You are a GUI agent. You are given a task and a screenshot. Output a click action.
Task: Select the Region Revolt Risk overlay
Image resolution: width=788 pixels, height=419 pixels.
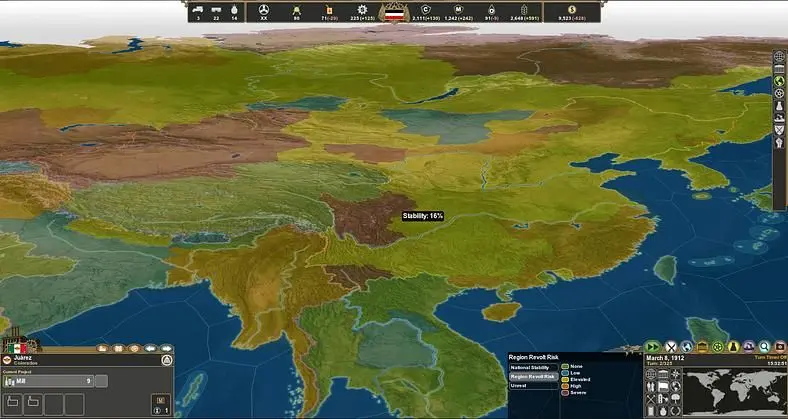click(534, 376)
